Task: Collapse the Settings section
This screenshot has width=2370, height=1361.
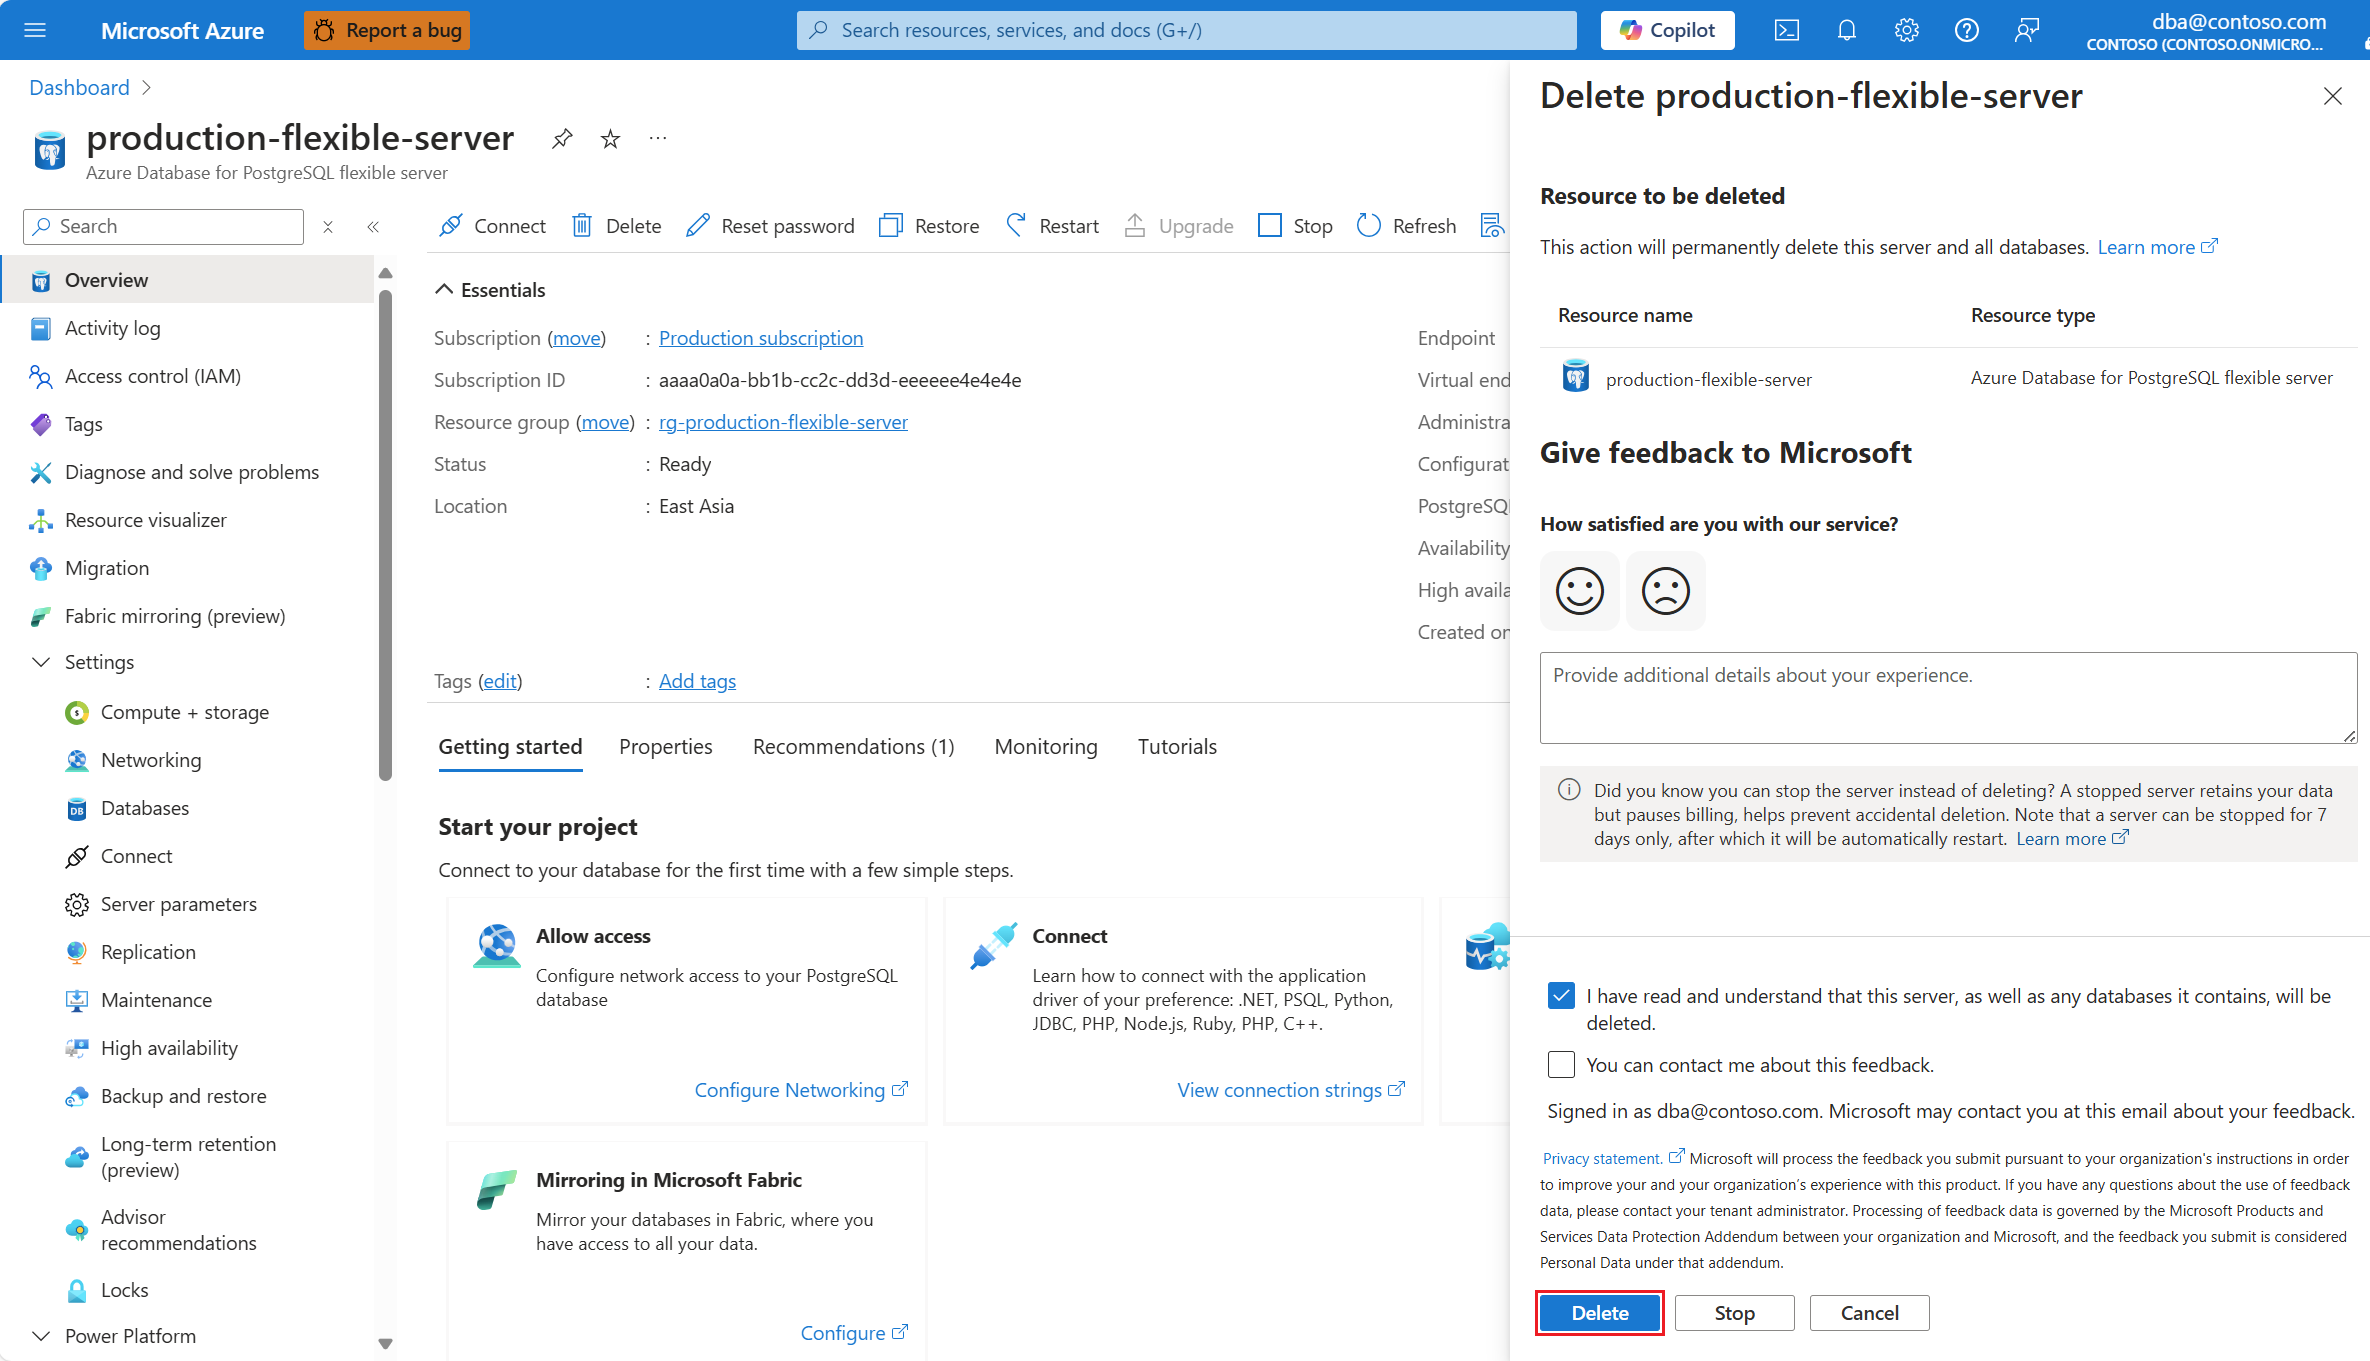Action: click(x=41, y=662)
